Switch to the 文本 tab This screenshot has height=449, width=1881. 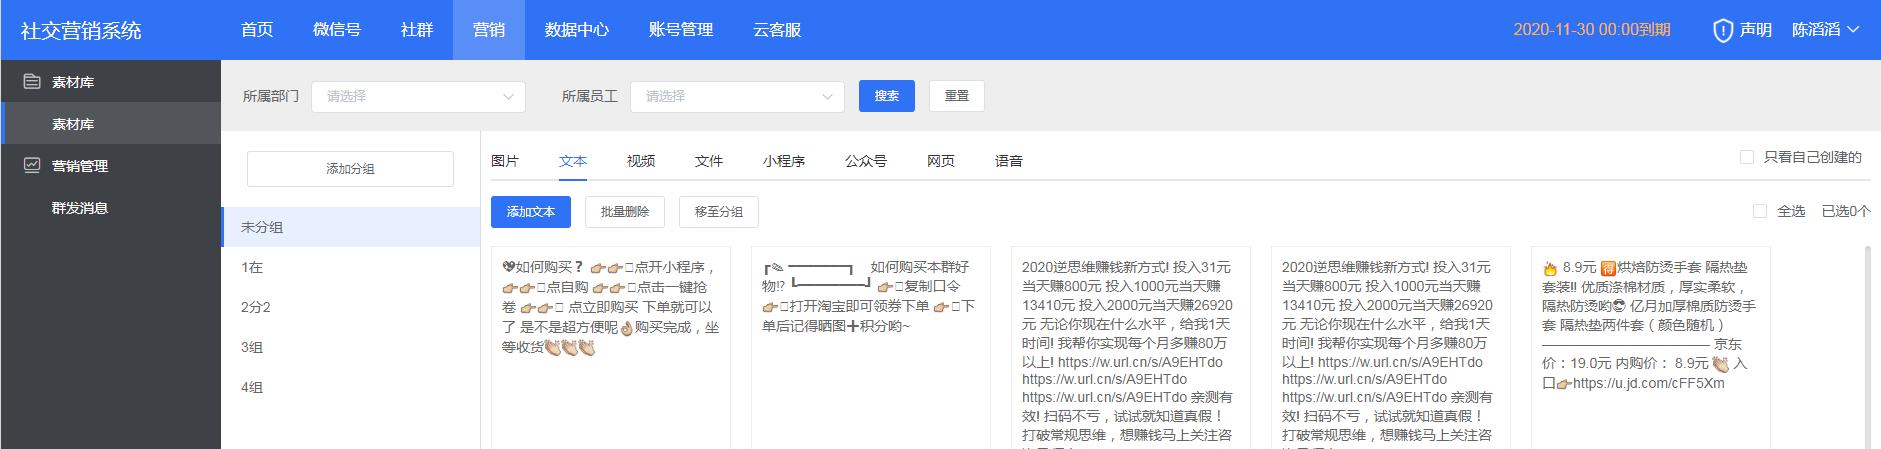tap(573, 160)
